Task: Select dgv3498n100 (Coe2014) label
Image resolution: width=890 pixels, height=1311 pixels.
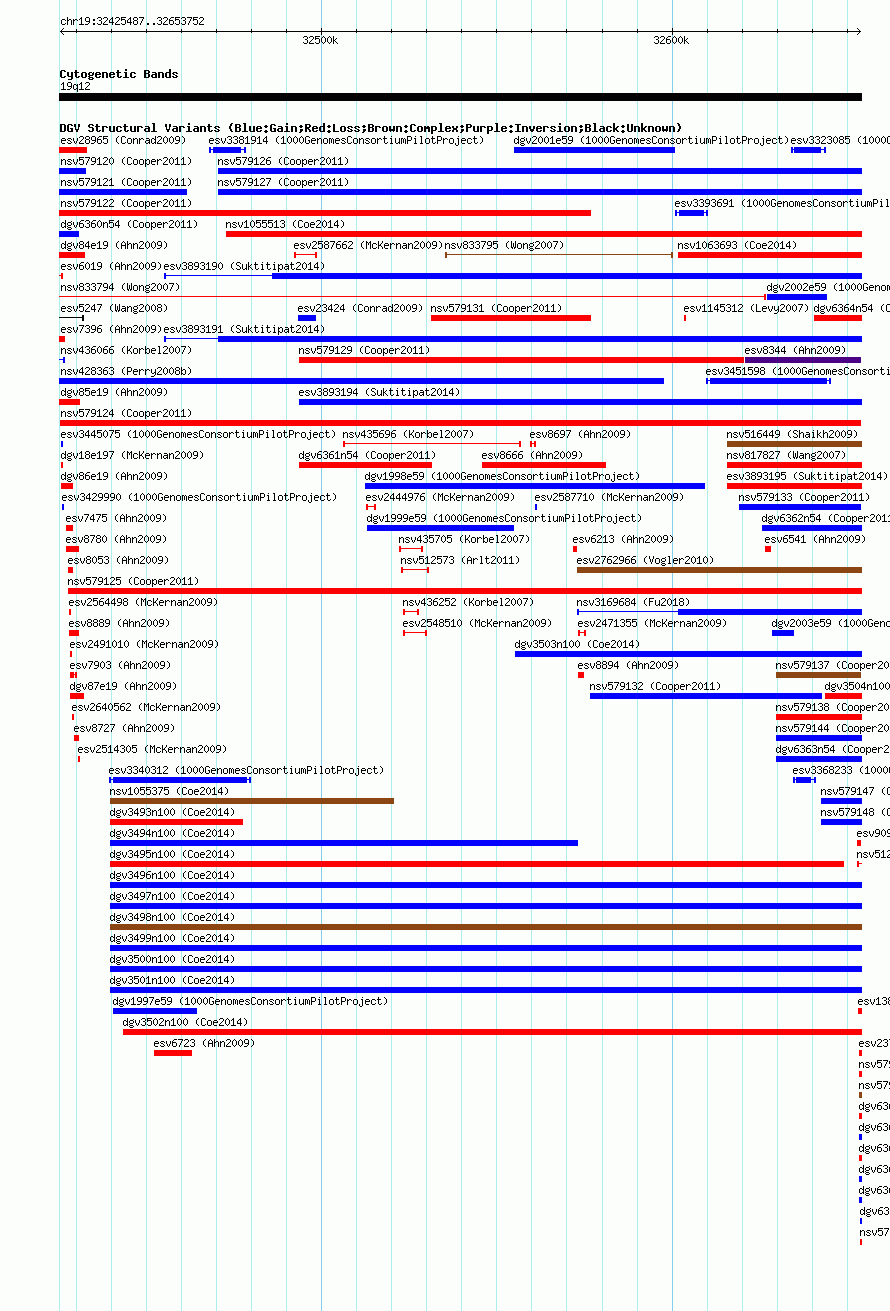Action: pyautogui.click(x=173, y=917)
